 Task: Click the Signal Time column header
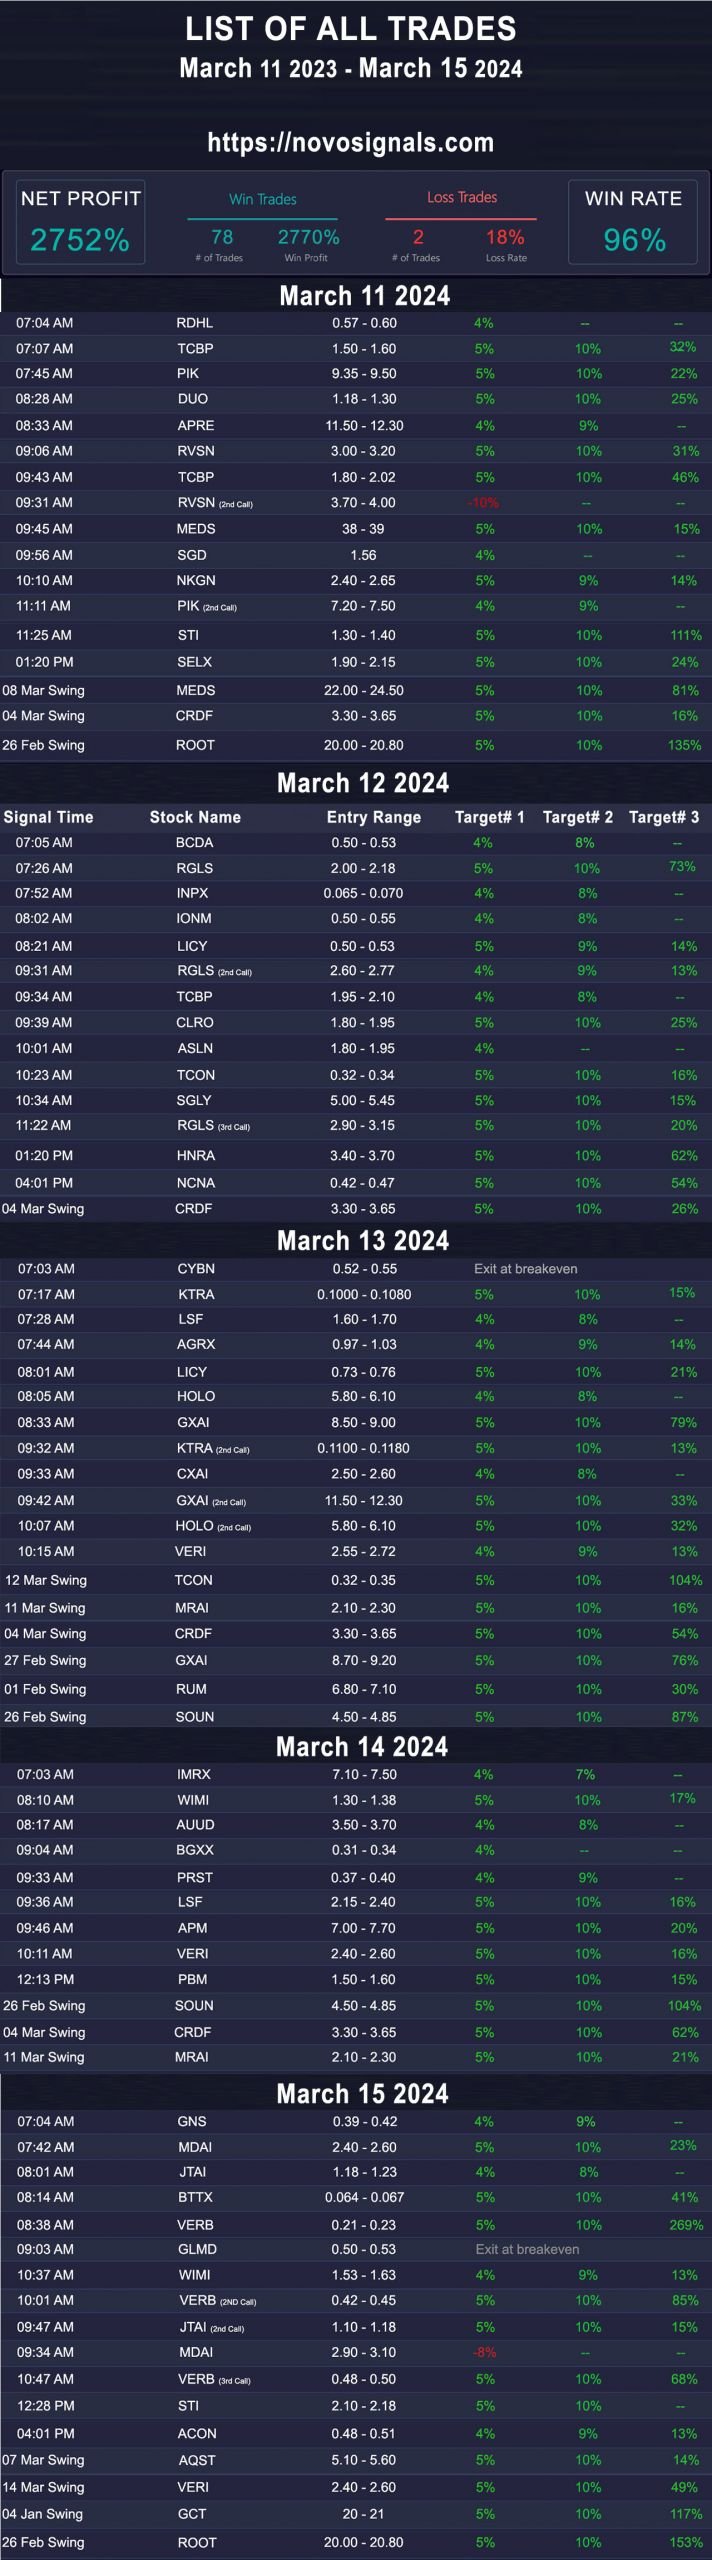(48, 817)
